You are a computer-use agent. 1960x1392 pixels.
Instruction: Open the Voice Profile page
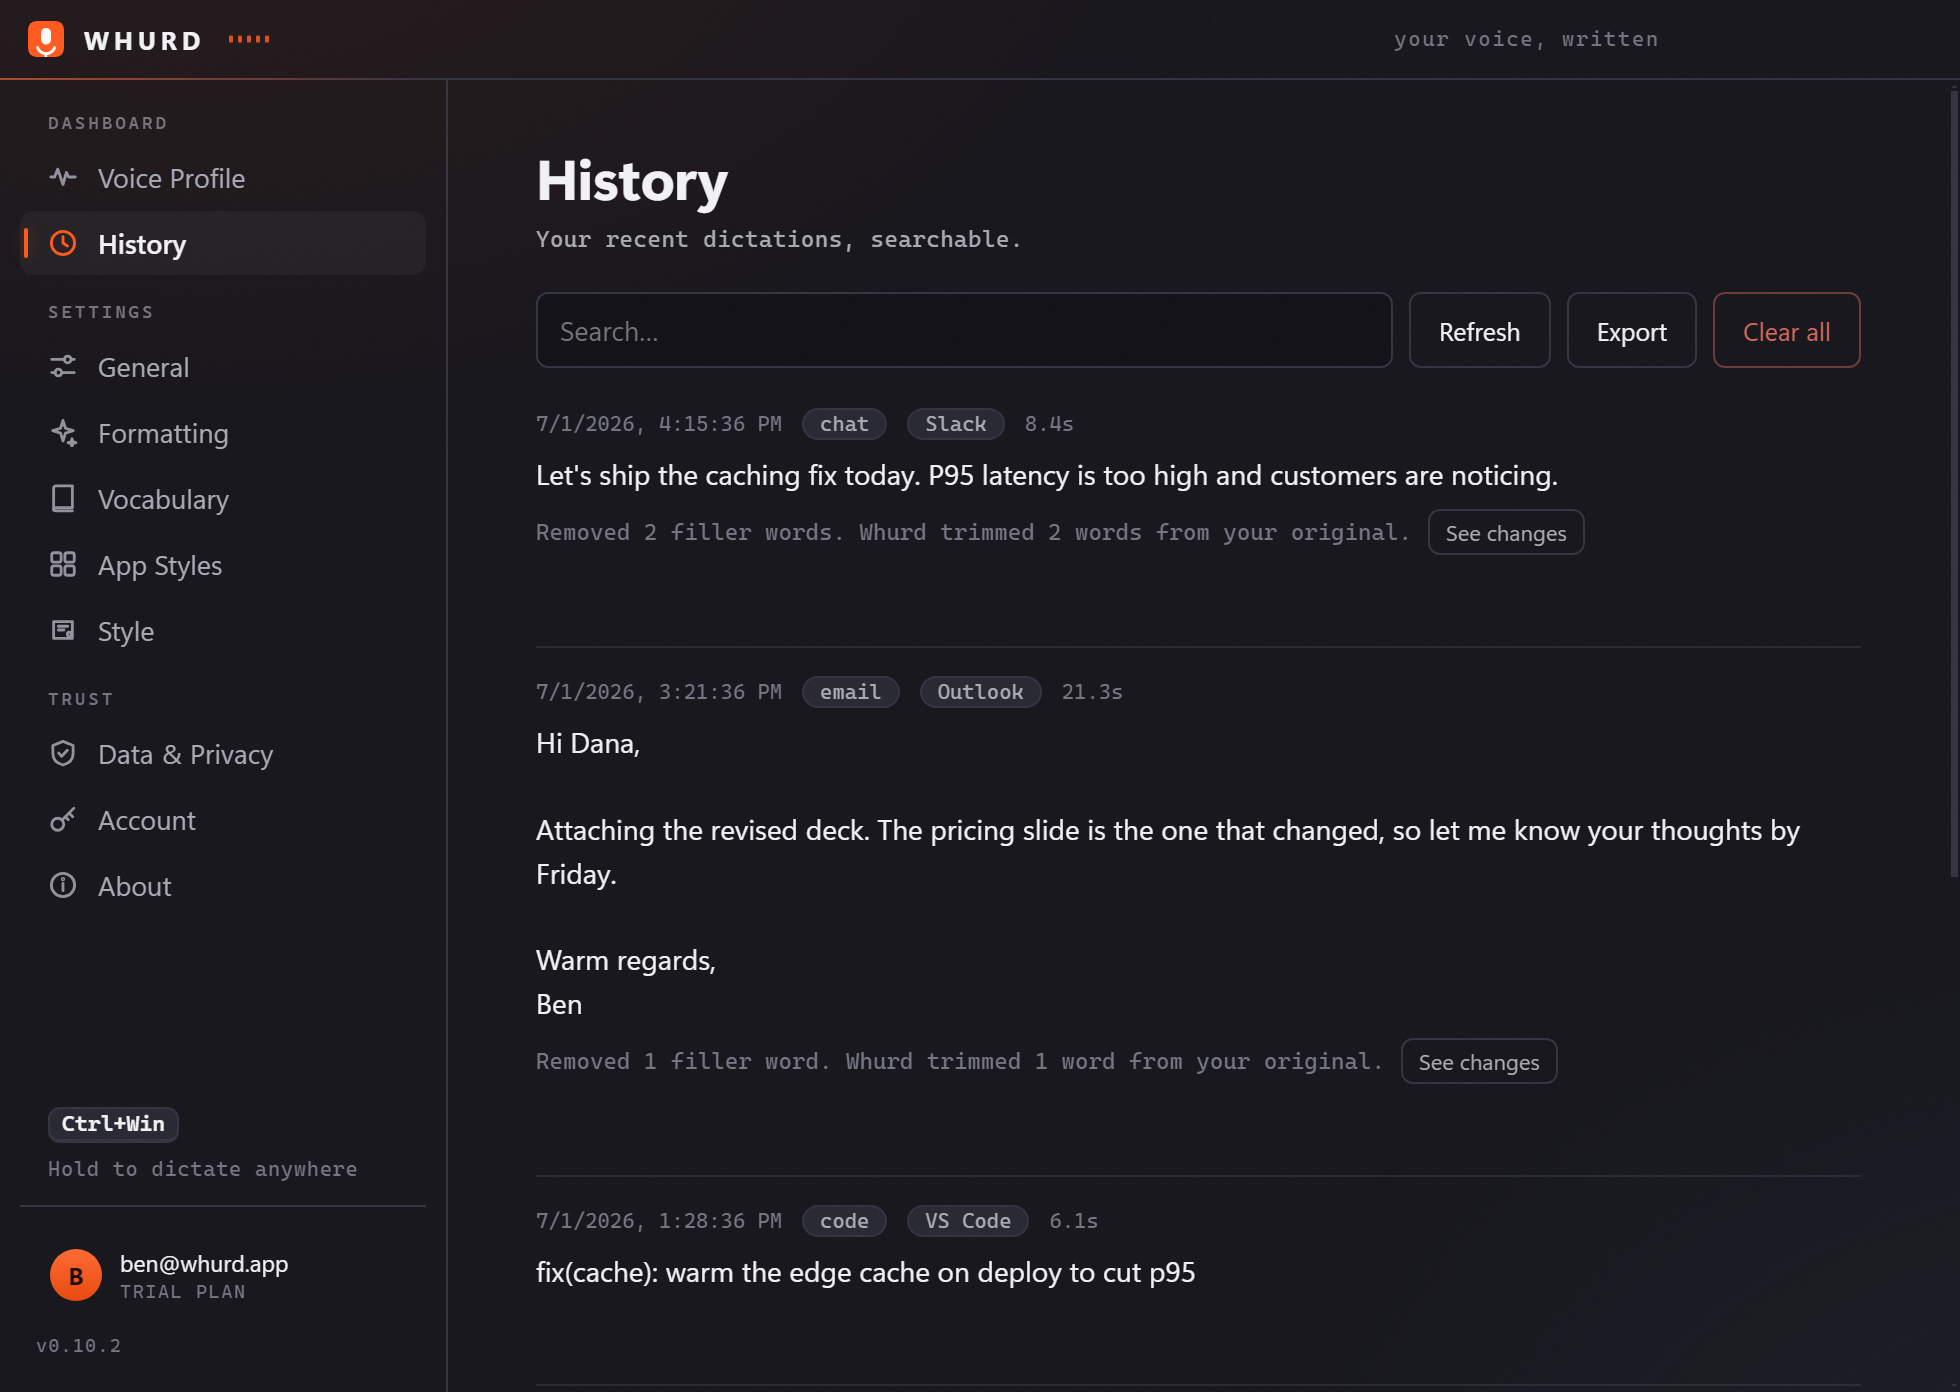point(223,178)
